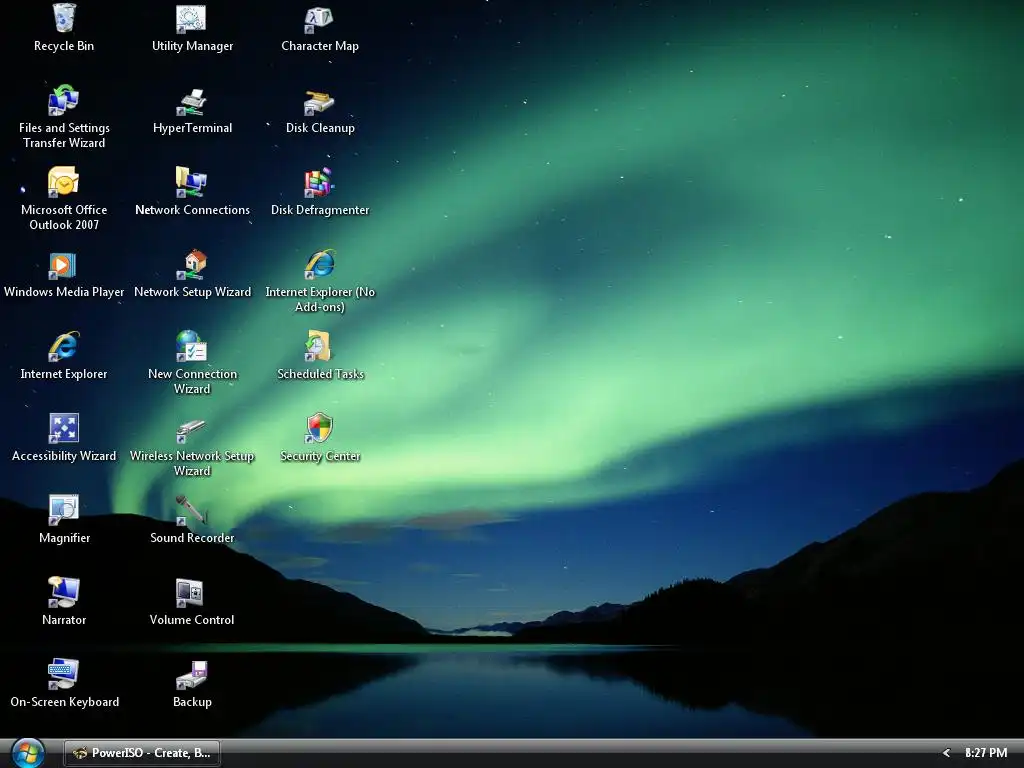1024x768 pixels.
Task: Switch to PowerISO taskbar button
Action: pos(142,753)
